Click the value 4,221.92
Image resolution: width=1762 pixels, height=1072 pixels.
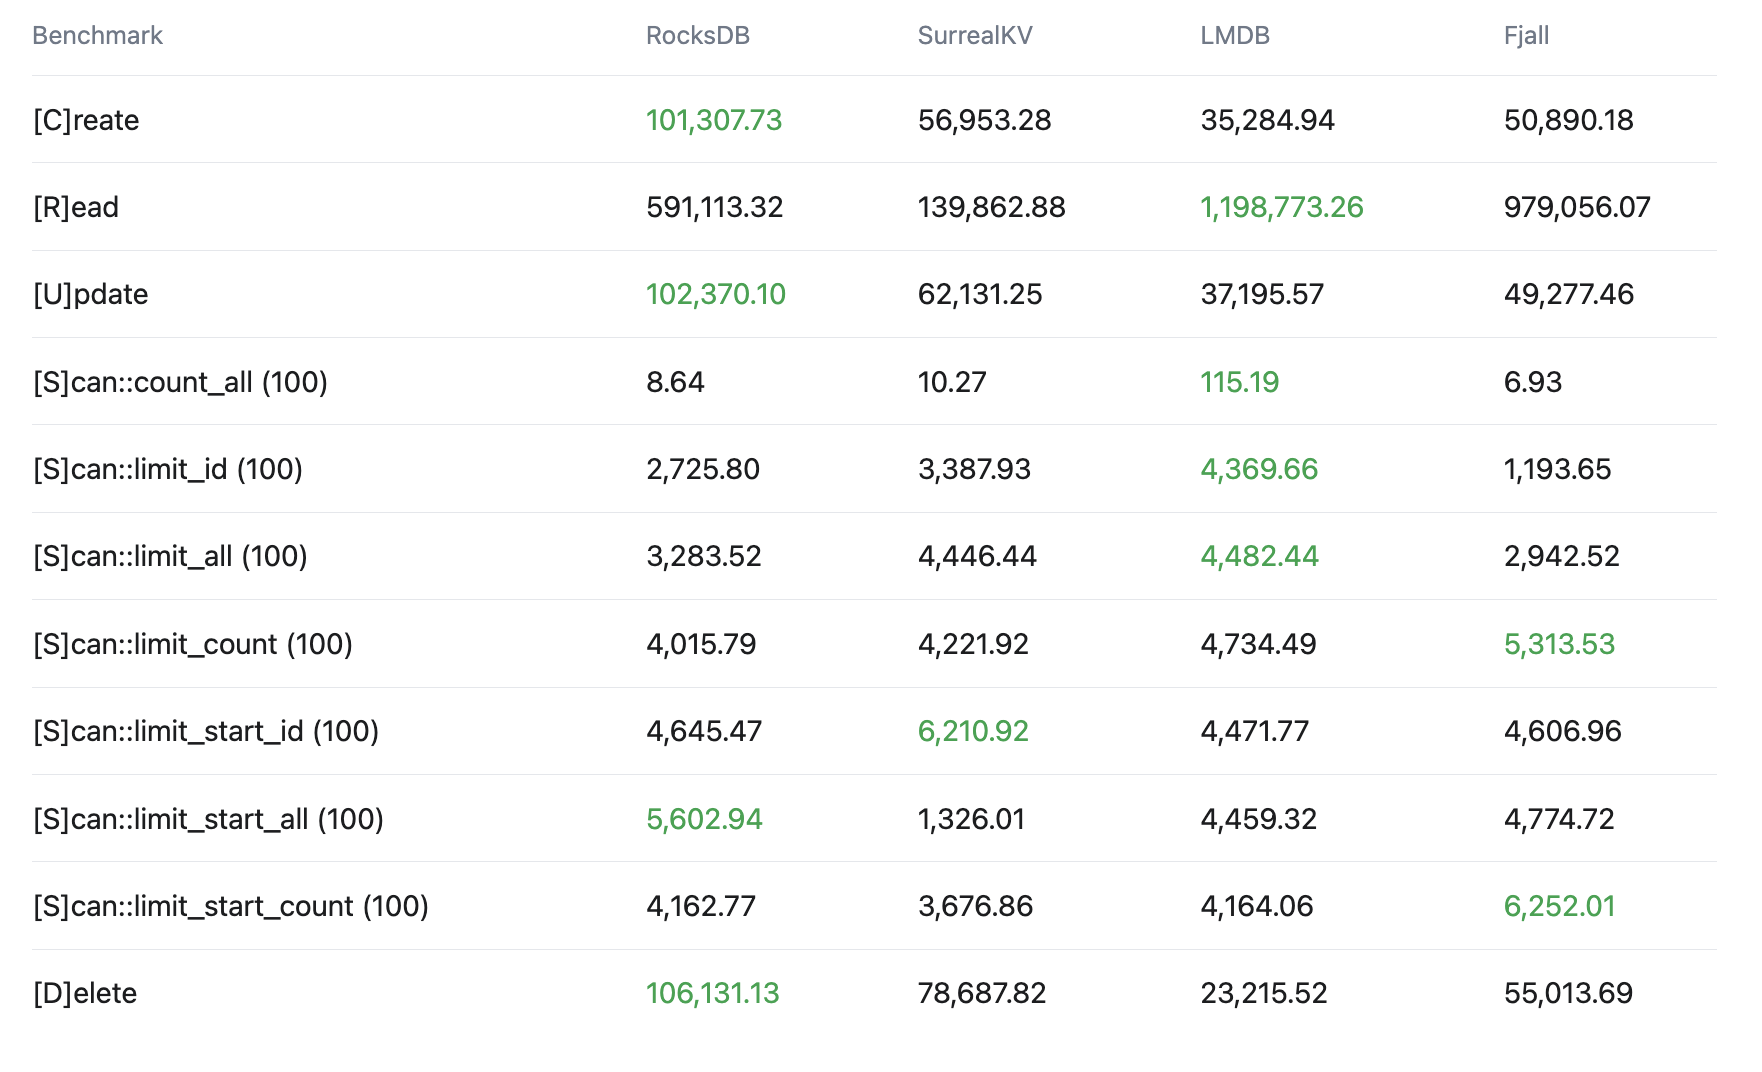coord(973,644)
